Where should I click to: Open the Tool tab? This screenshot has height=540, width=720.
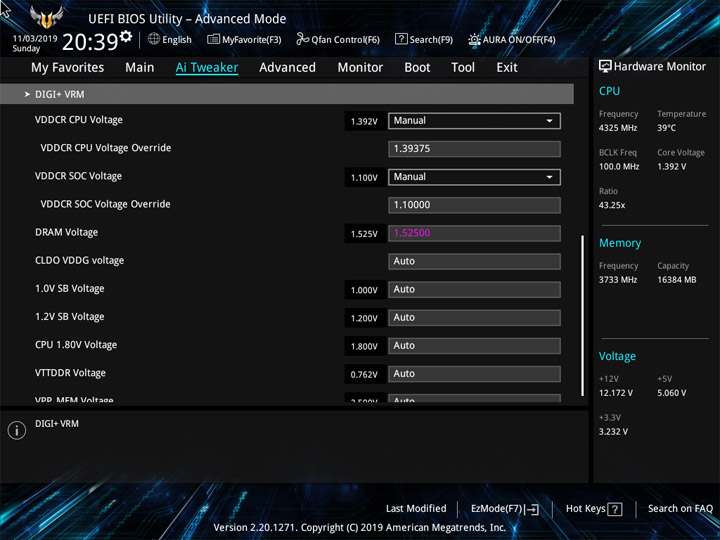[x=463, y=68]
